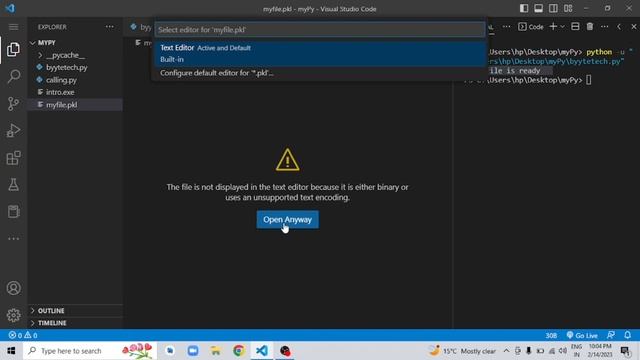Open the Accounts icon

pos(13,288)
